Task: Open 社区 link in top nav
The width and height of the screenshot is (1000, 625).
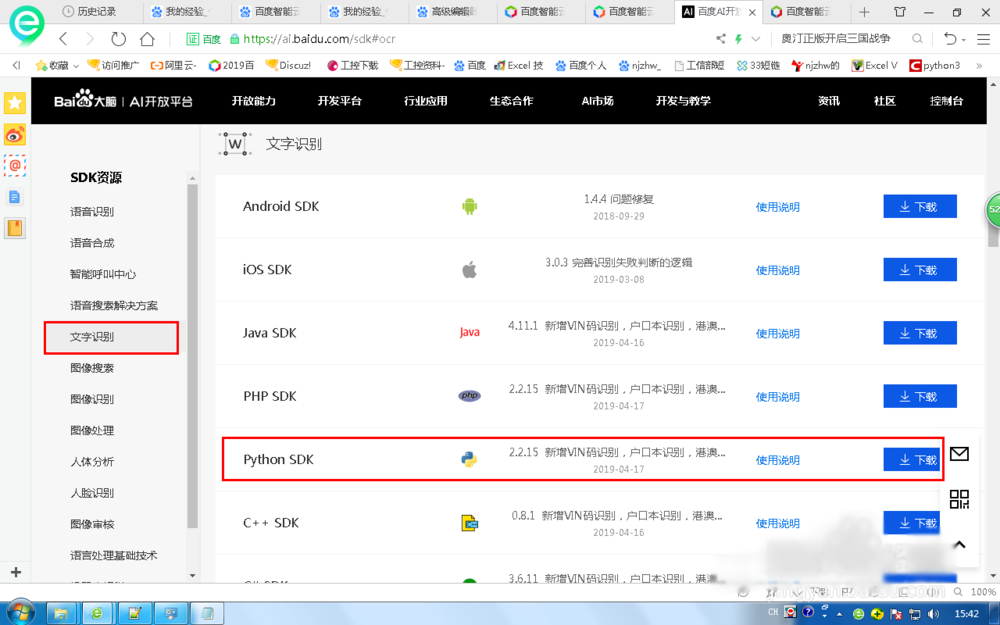Action: tap(885, 101)
